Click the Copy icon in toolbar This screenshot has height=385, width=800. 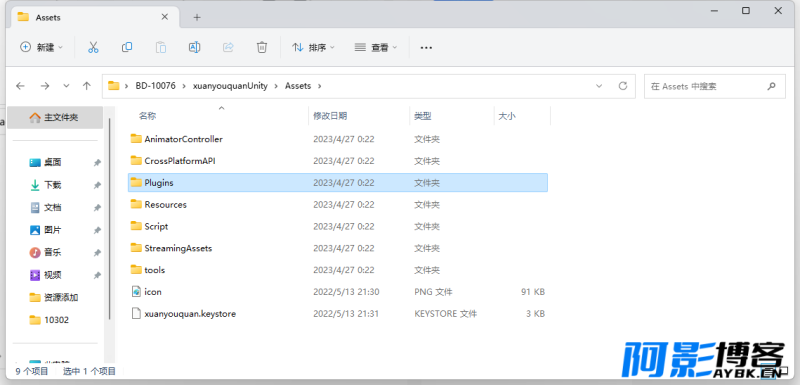127,47
